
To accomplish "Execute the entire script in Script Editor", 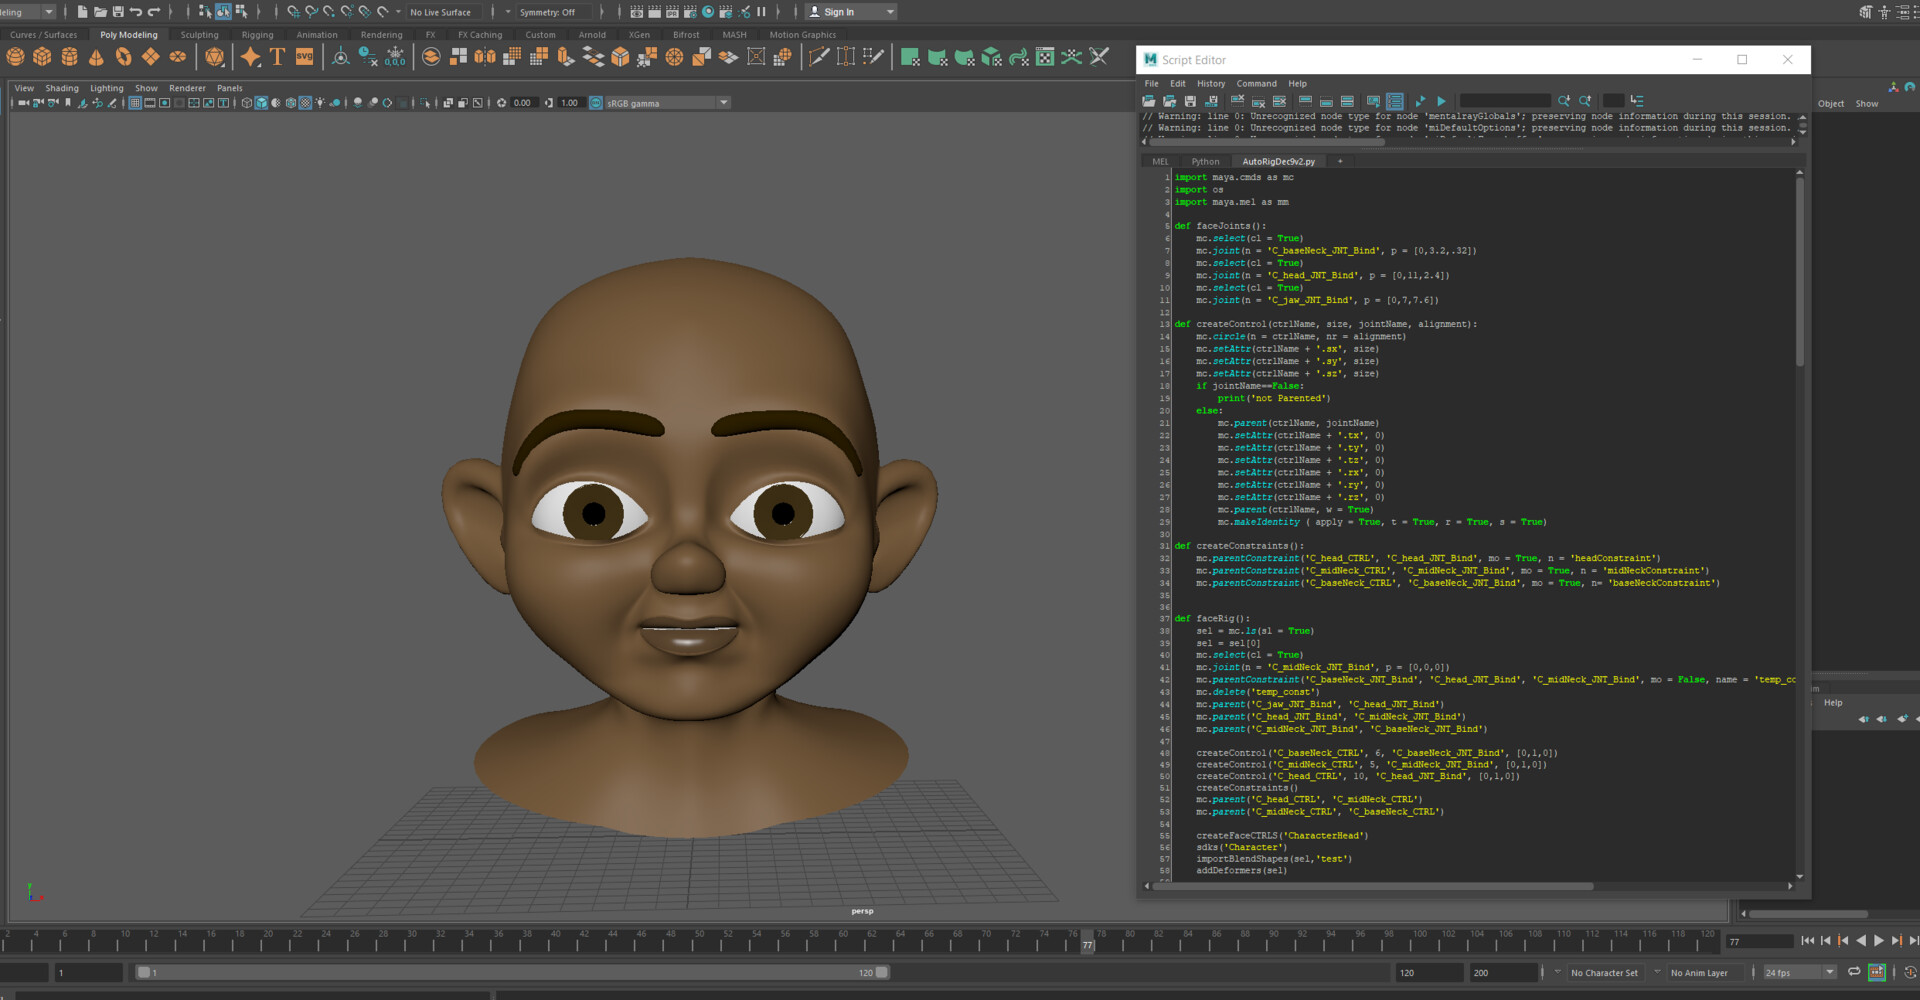I will [x=1441, y=101].
